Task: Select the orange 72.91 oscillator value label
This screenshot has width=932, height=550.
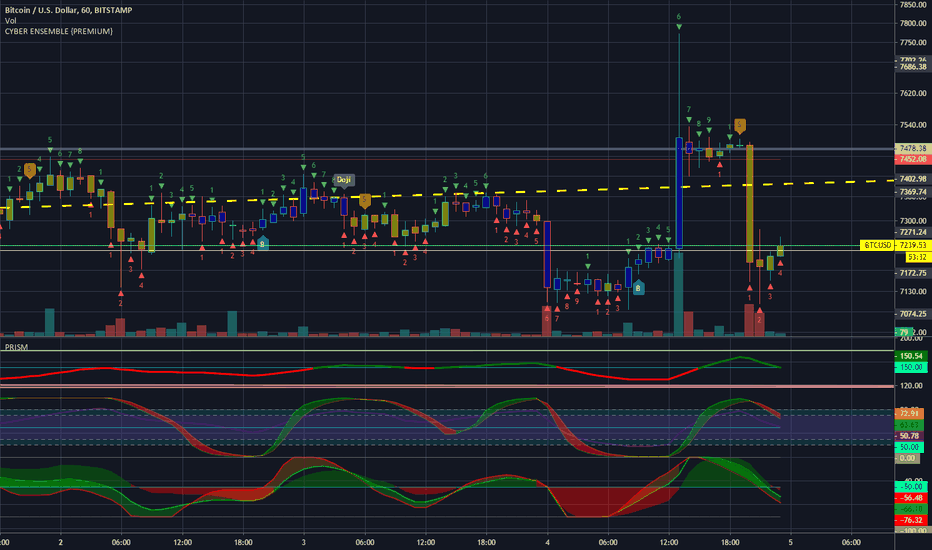Action: point(909,413)
